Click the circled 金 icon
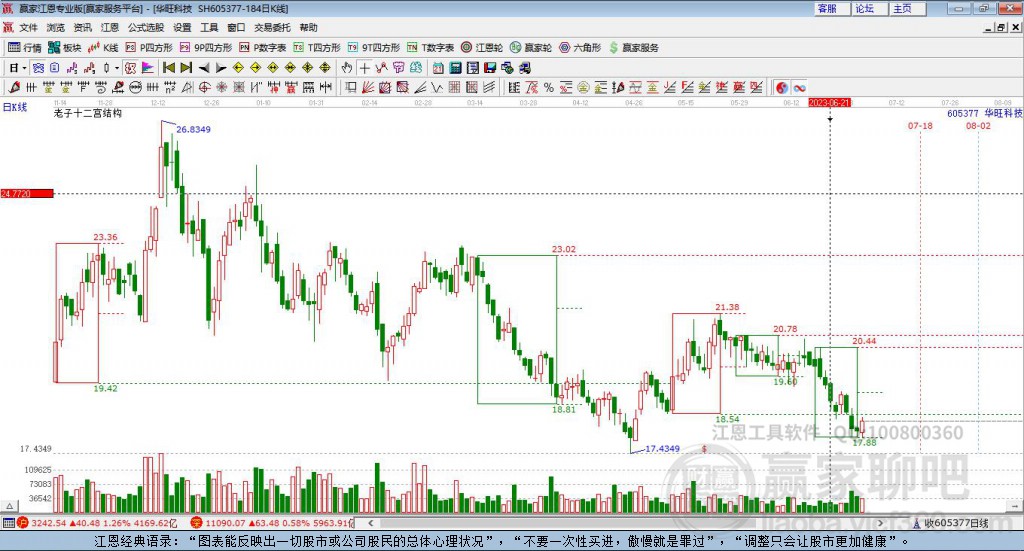This screenshot has width=1024, height=551. (583, 87)
